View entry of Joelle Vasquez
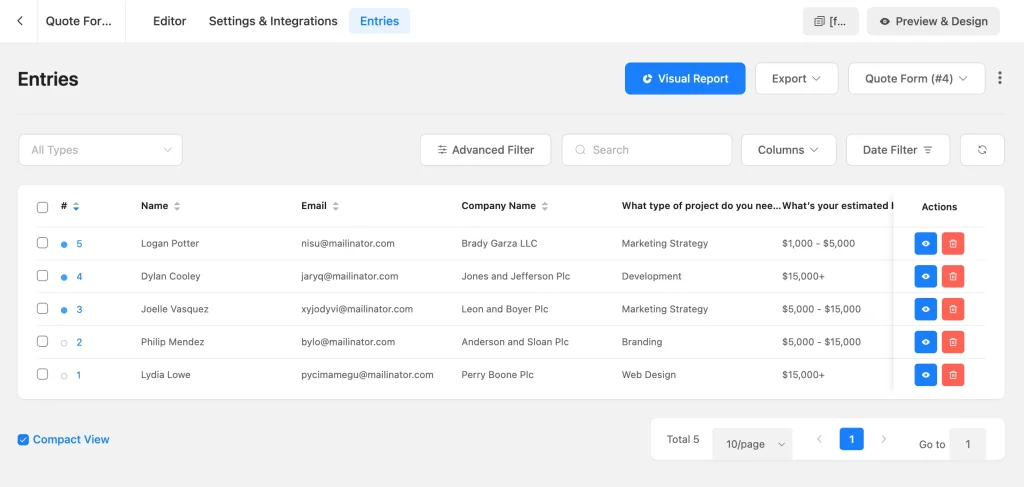Screen dimensions: 1024x487 925,309
